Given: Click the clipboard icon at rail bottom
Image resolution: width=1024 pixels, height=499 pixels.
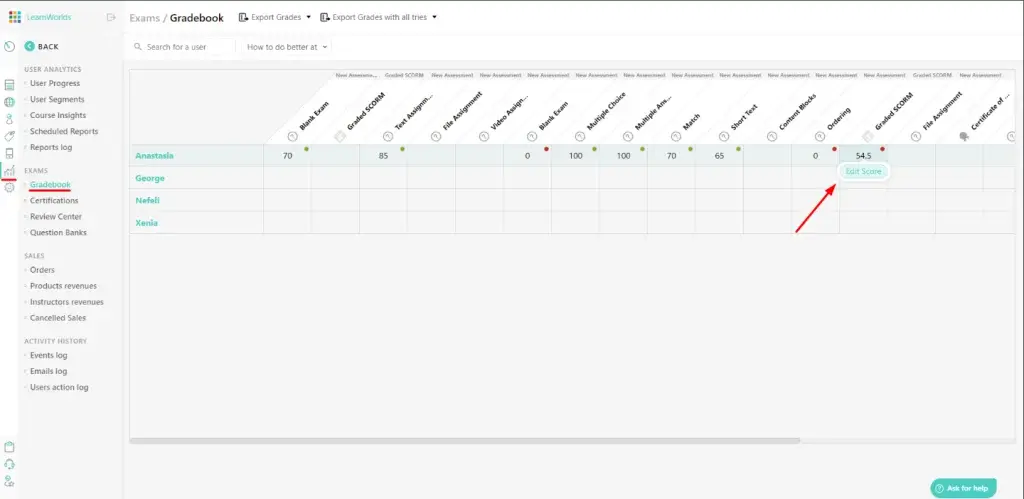Looking at the screenshot, I should (9, 447).
